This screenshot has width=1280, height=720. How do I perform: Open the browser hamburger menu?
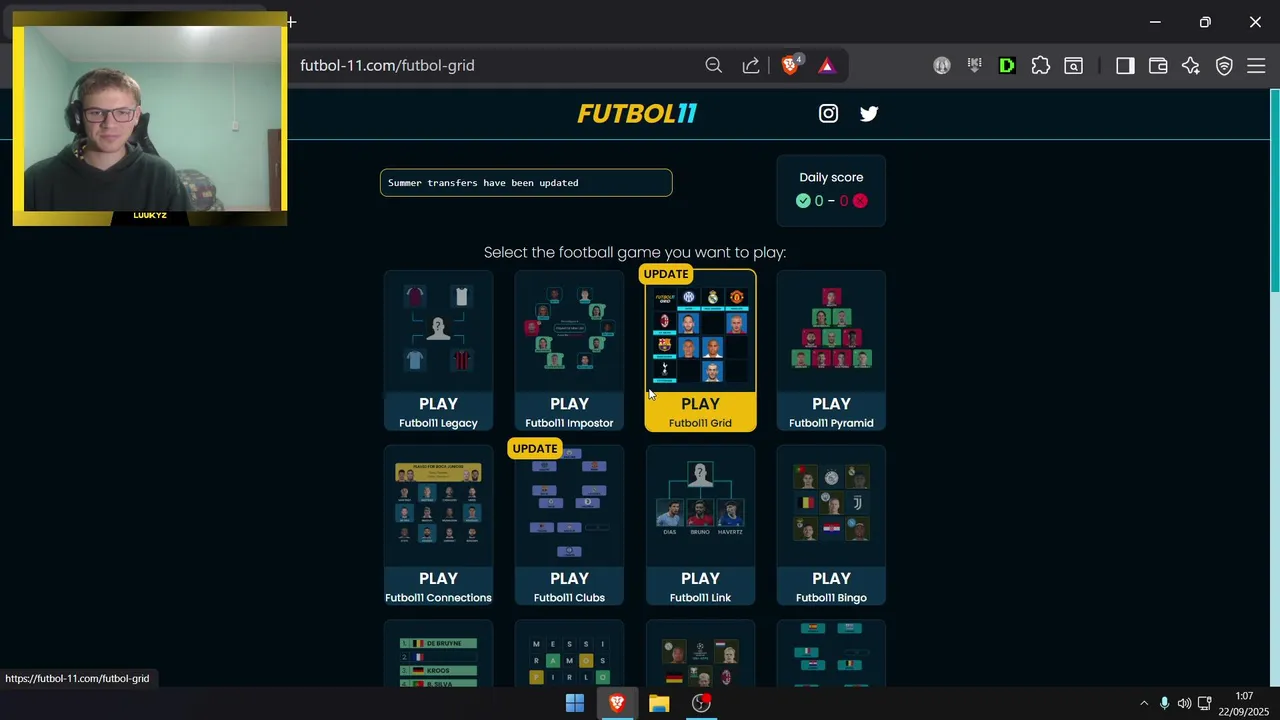(1257, 65)
